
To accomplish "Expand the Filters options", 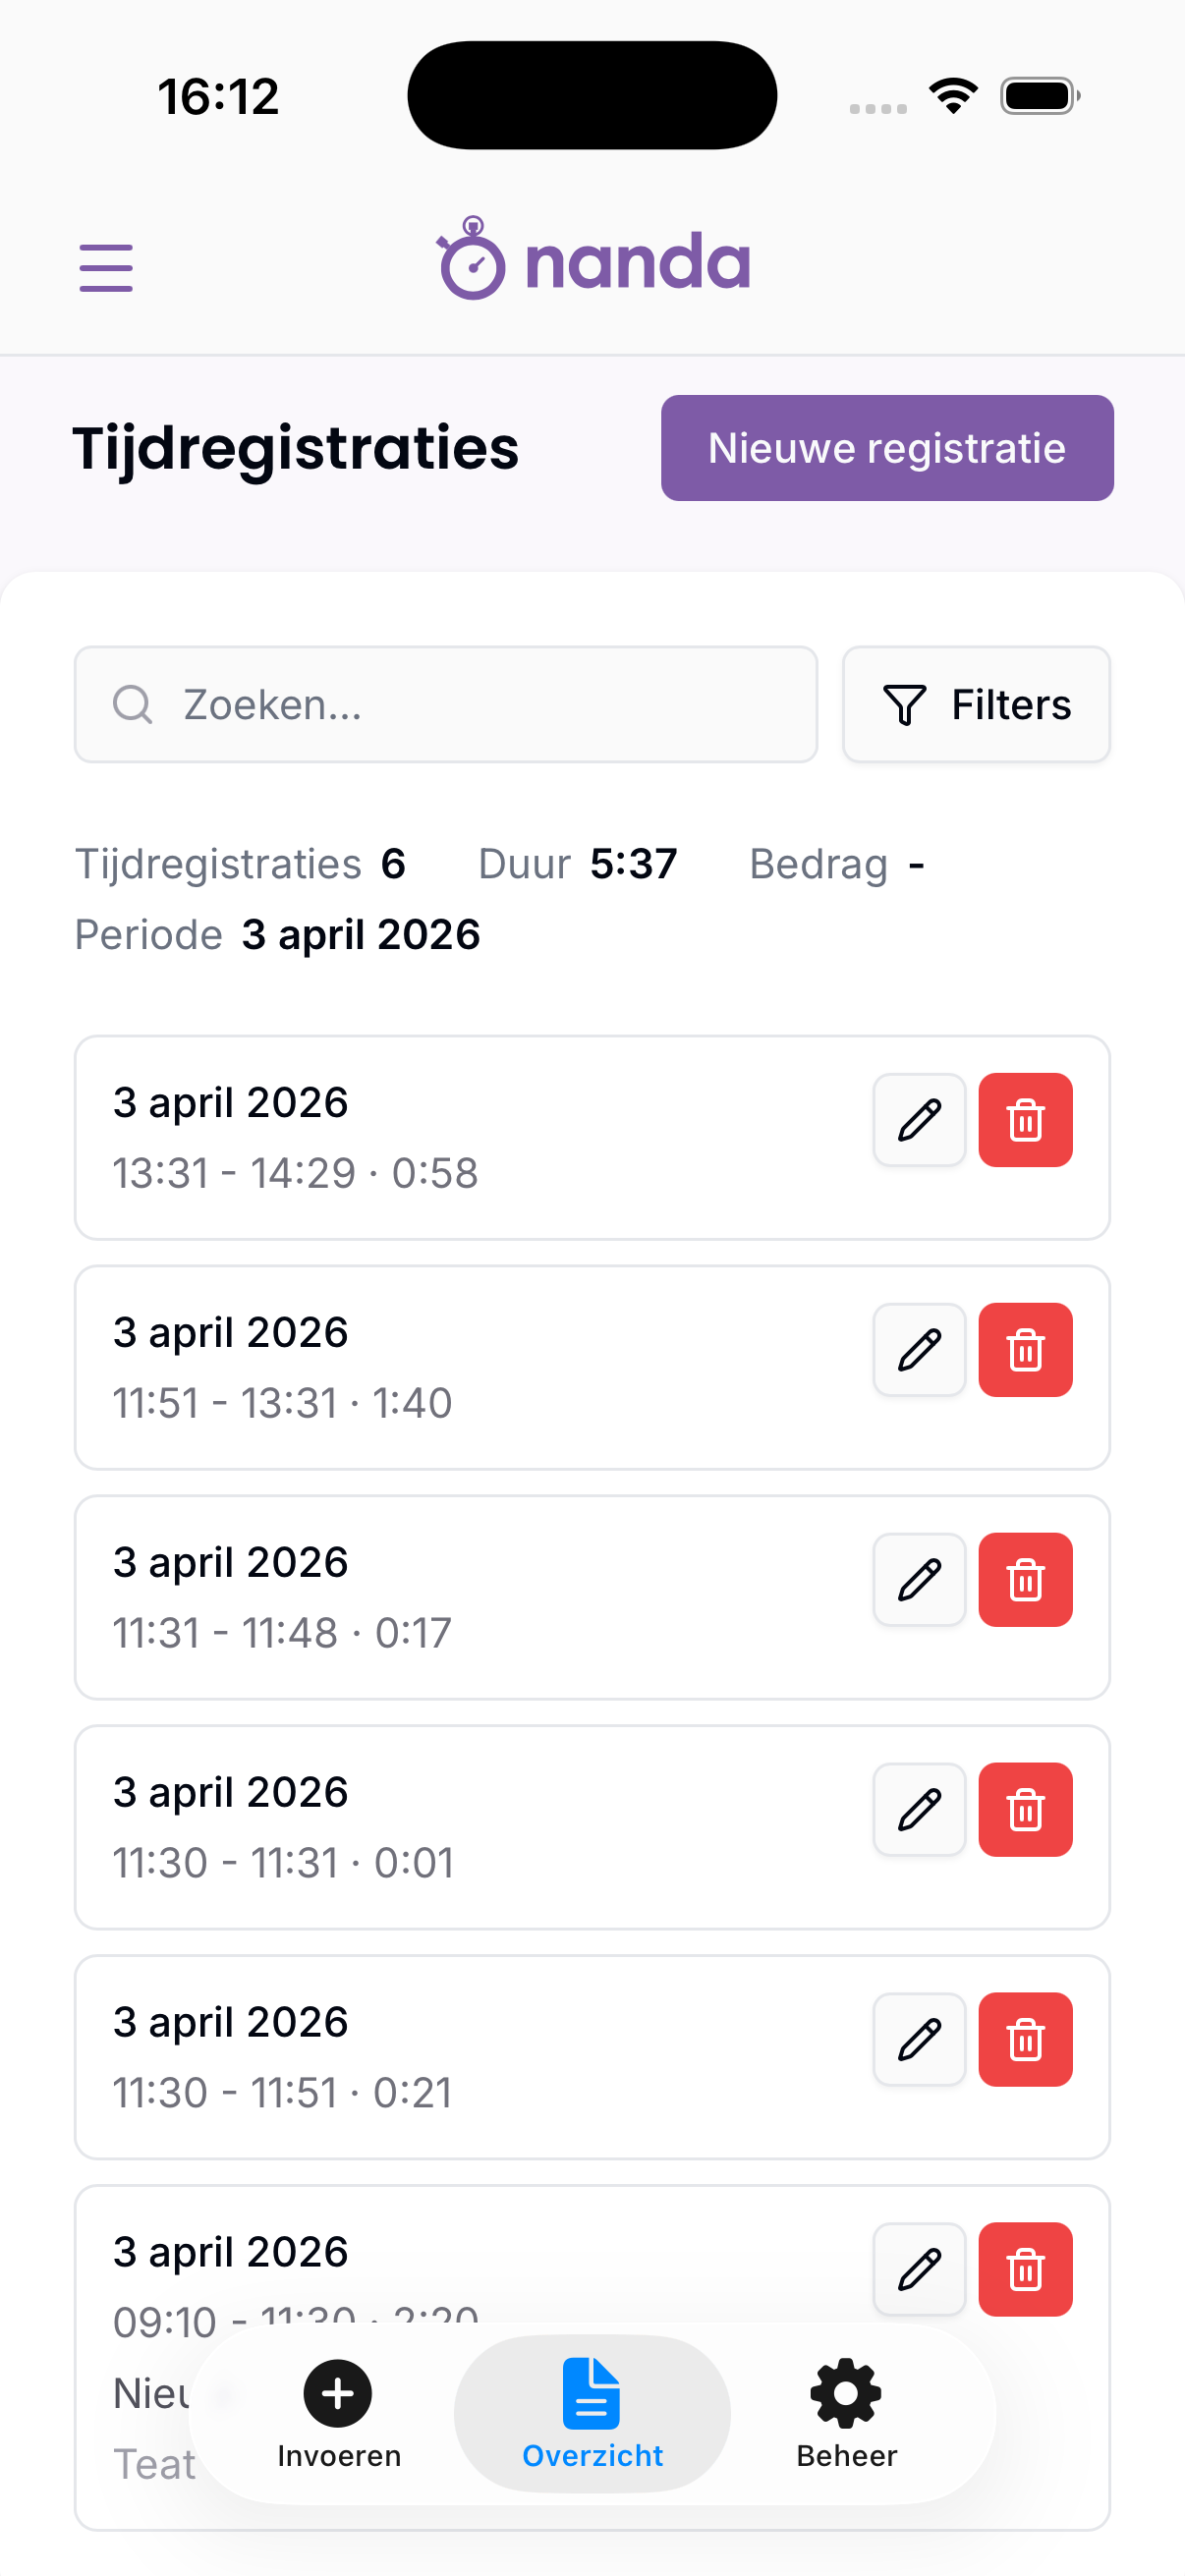I will click(976, 705).
